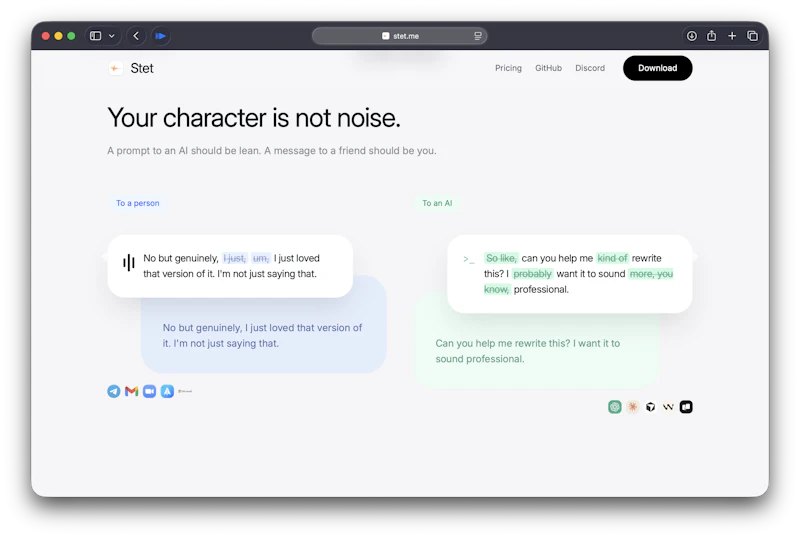This screenshot has width=800, height=538.
Task: Open the Pricing page link
Action: [x=508, y=68]
